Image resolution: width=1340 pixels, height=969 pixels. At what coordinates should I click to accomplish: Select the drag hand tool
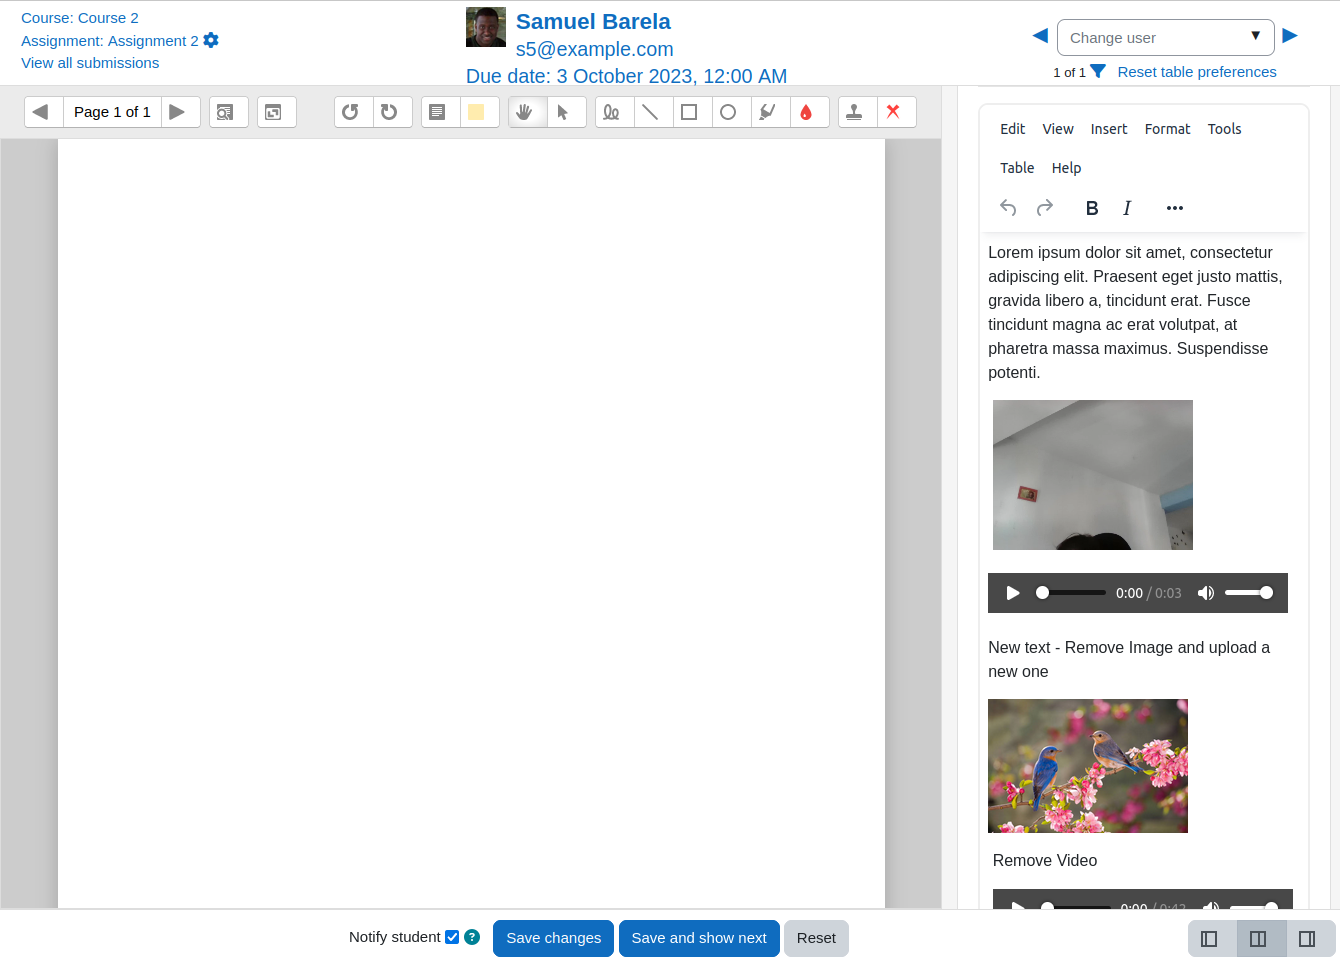coord(527,112)
